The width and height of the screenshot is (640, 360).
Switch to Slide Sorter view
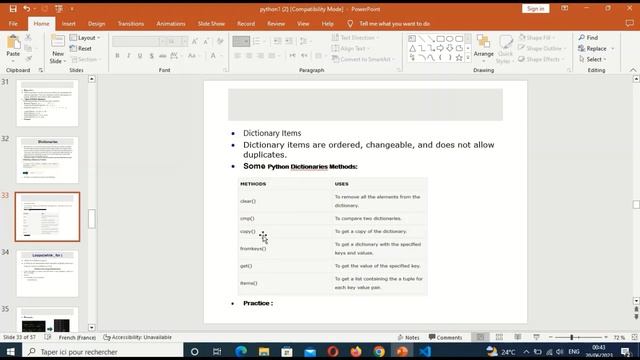(x=499, y=337)
